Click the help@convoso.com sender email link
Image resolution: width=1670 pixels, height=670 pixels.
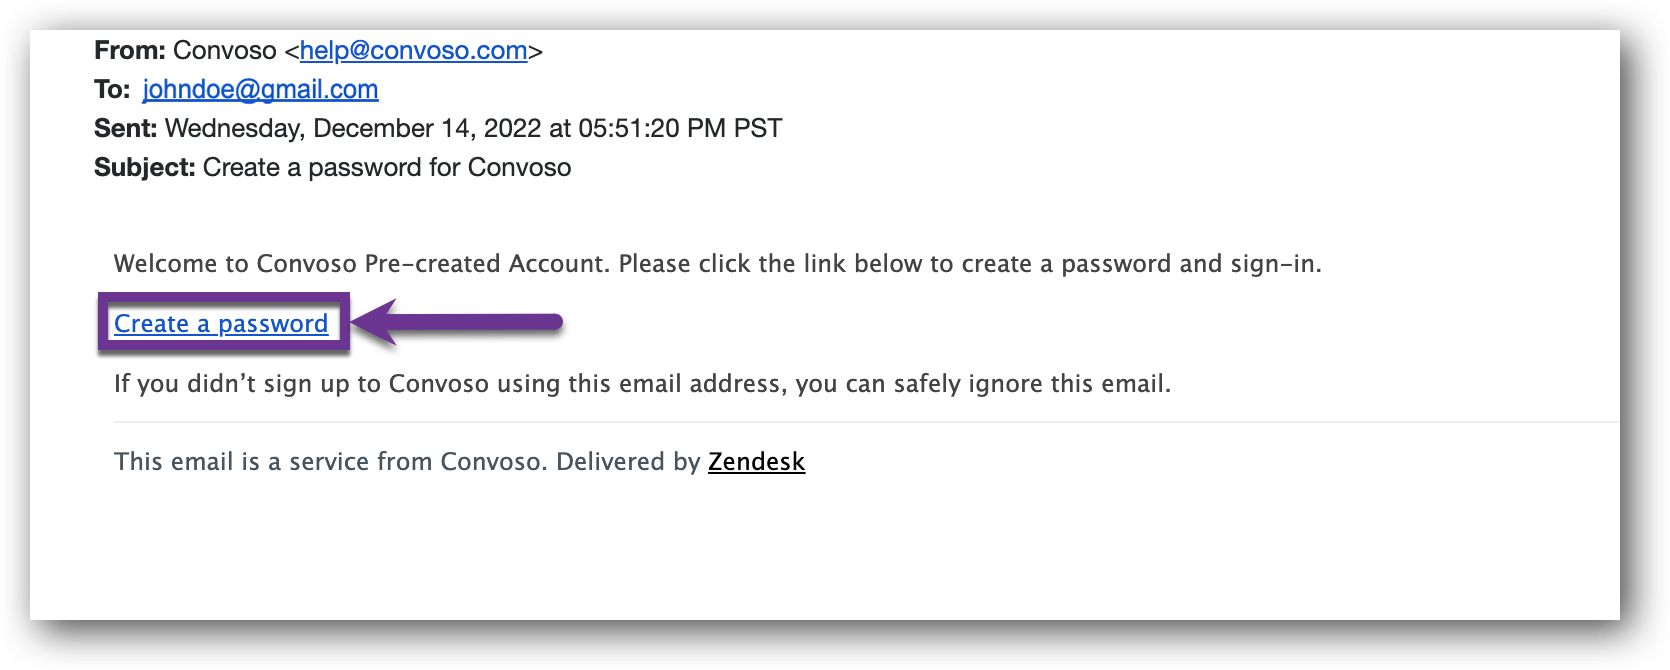pyautogui.click(x=413, y=51)
